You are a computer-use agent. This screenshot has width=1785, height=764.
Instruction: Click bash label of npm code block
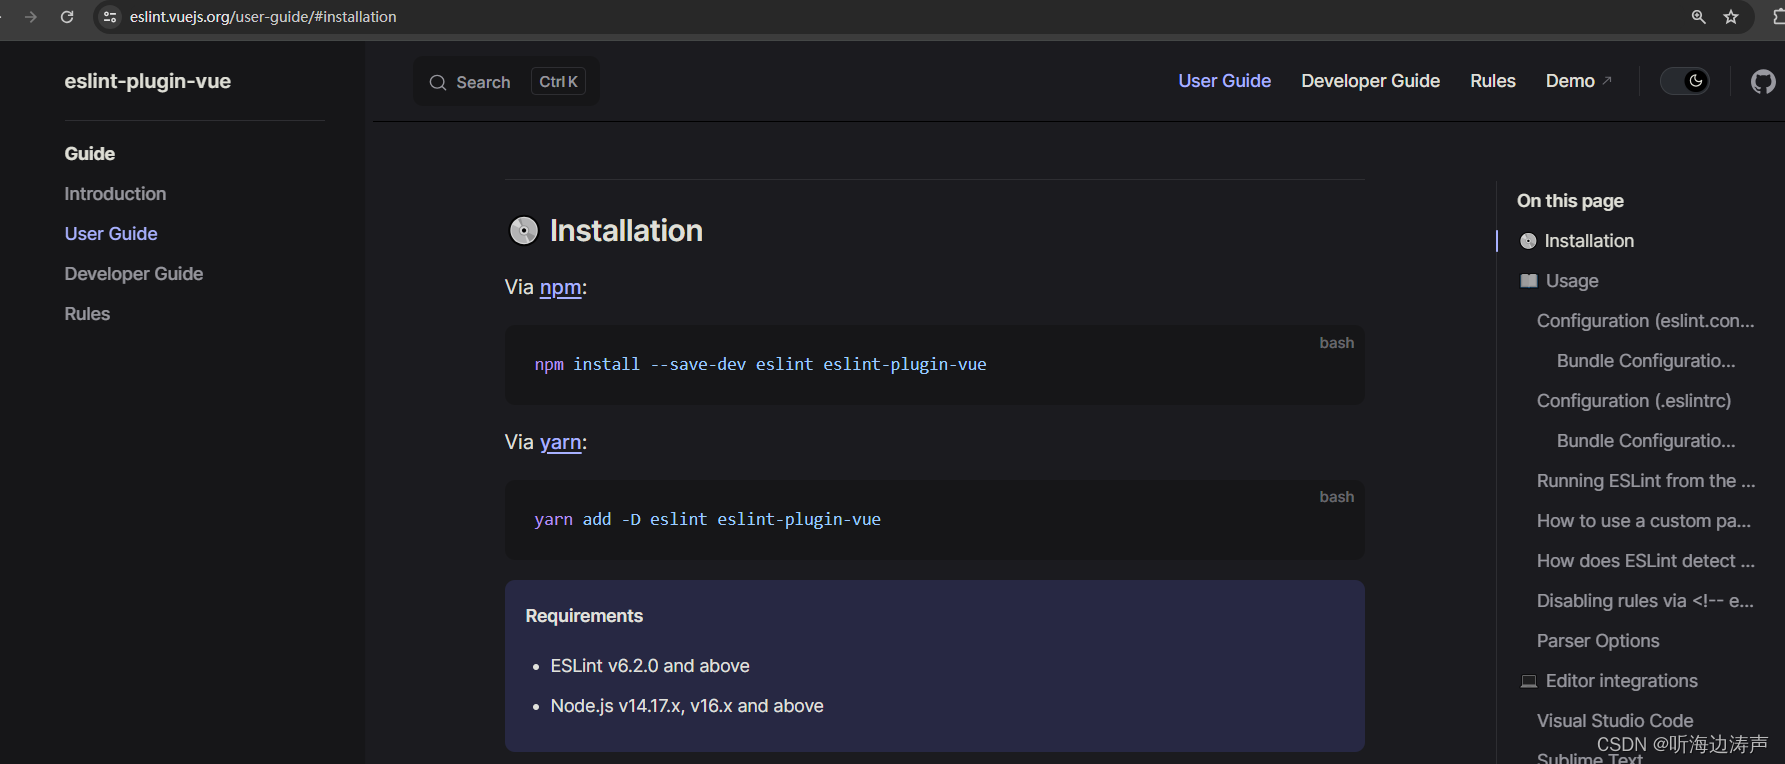point(1336,343)
